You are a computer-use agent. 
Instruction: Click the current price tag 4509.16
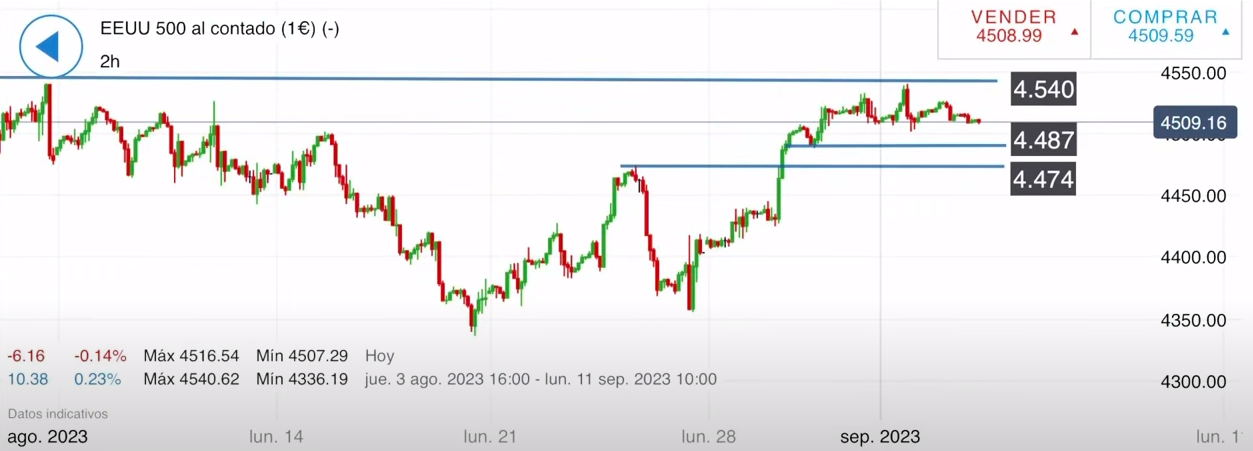(1189, 123)
